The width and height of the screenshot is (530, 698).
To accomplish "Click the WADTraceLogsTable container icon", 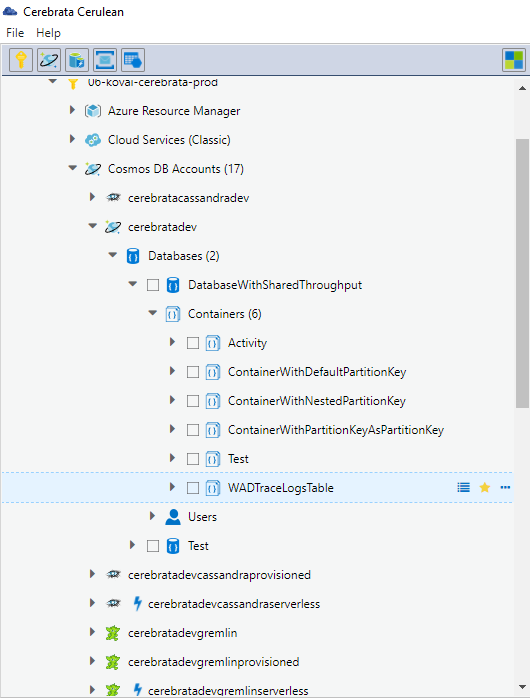I will coord(213,488).
